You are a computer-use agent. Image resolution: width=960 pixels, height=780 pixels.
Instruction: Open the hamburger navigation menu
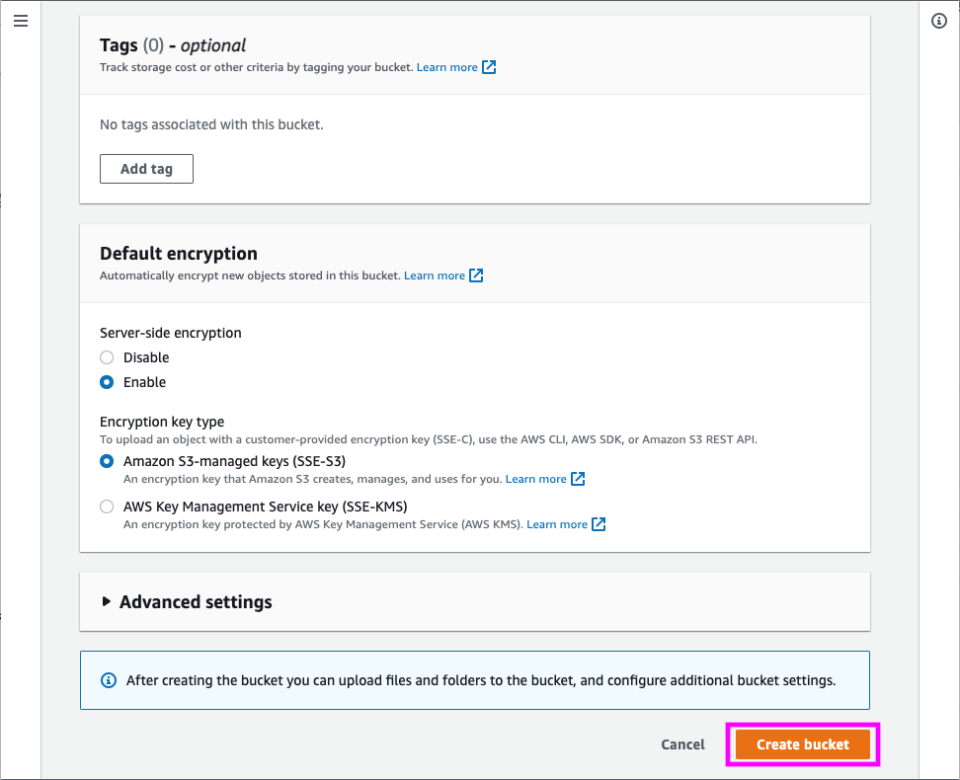coord(20,21)
